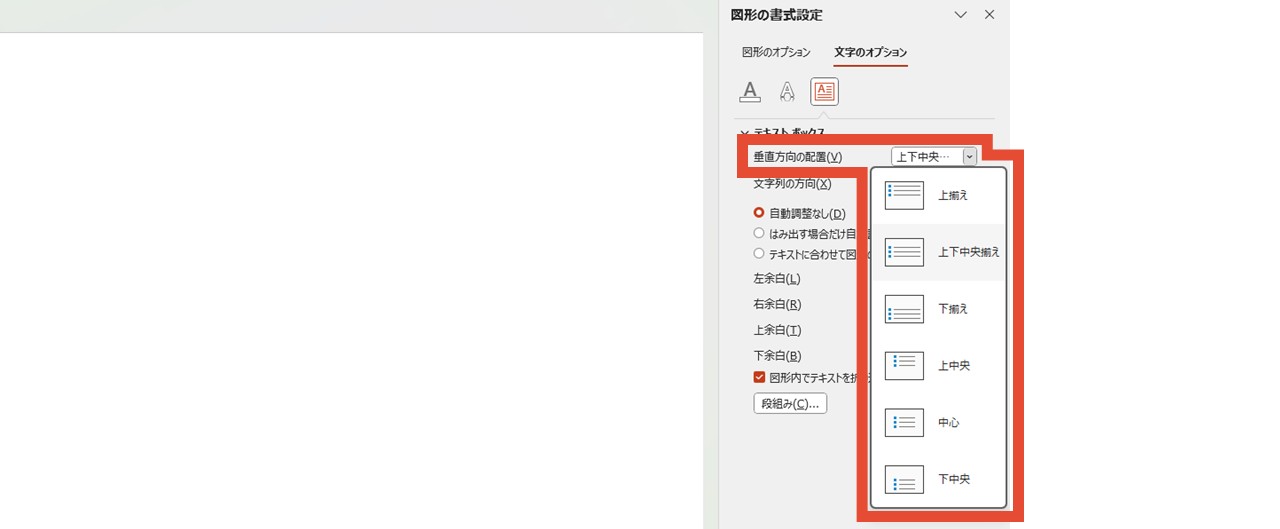Select テキストに合わせて図形 radio button
The height and width of the screenshot is (529, 1280).
[x=759, y=254]
